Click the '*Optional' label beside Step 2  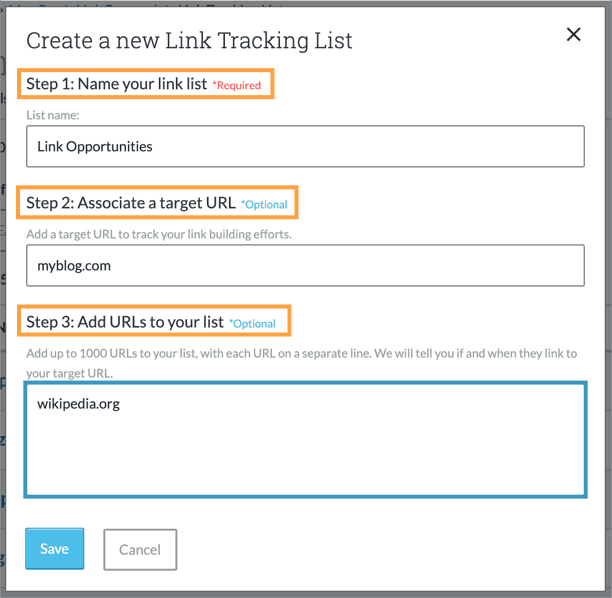pos(264,205)
